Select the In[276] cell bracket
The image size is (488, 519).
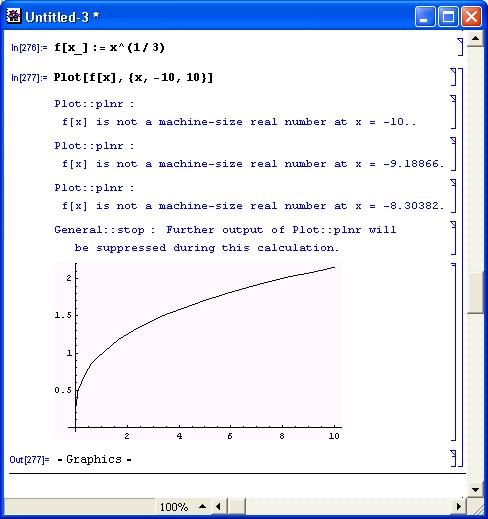point(460,47)
